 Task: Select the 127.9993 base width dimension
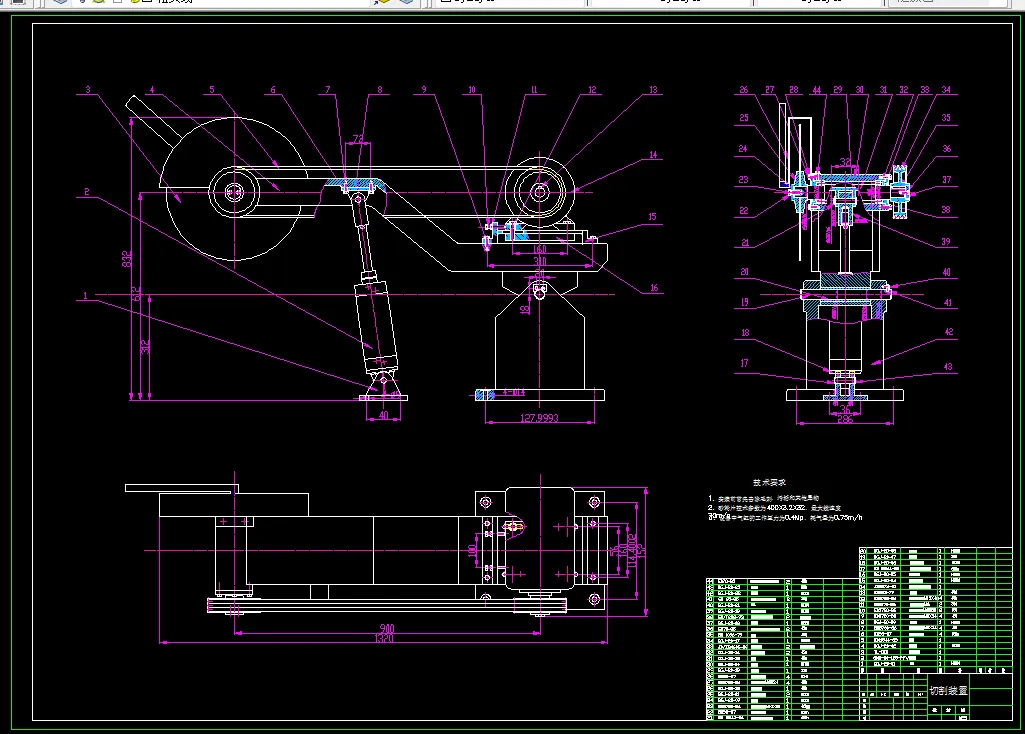coord(539,418)
